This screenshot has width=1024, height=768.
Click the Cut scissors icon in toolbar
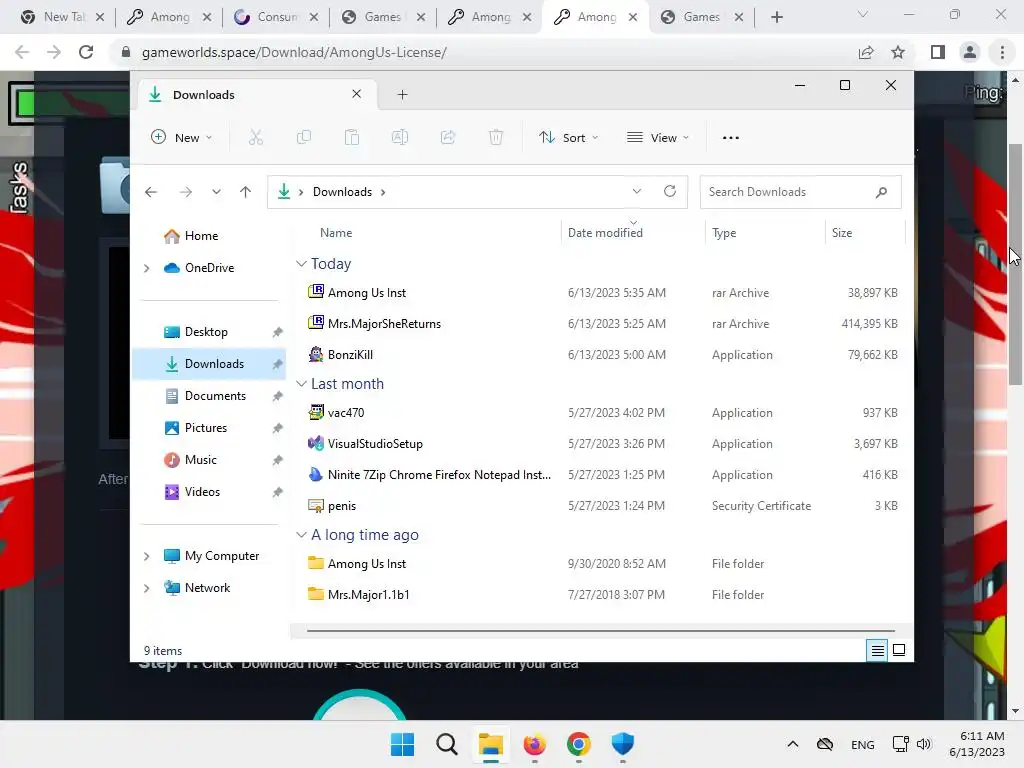coord(255,137)
